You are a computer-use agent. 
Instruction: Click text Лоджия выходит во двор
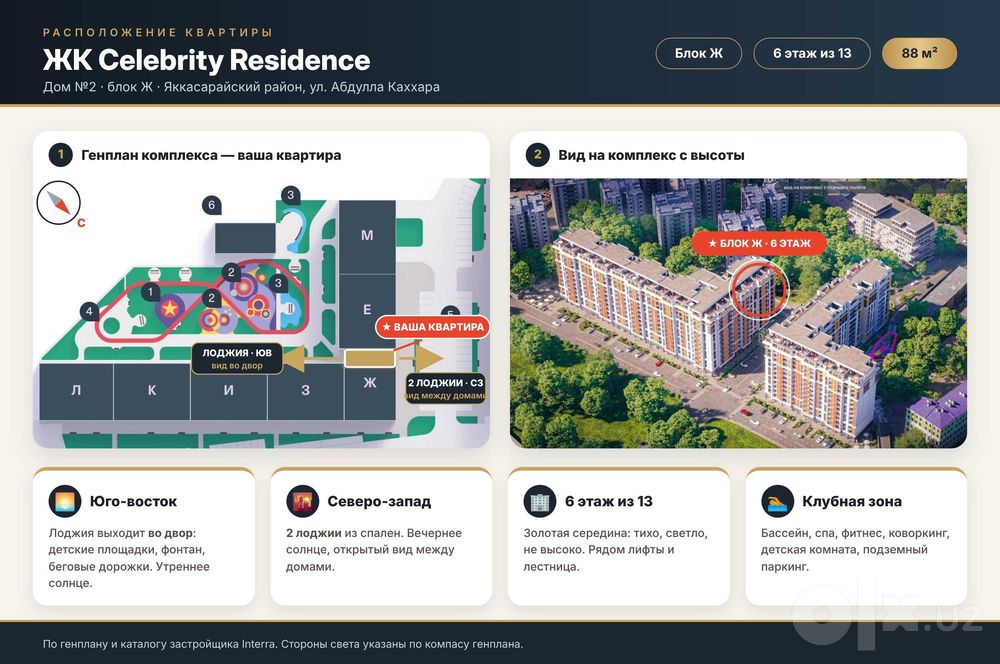tap(122, 533)
